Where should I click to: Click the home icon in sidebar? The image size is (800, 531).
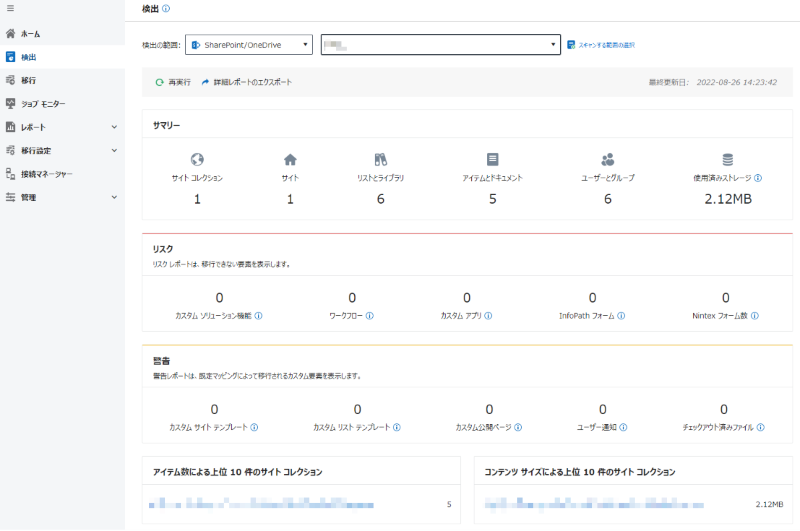[10, 34]
